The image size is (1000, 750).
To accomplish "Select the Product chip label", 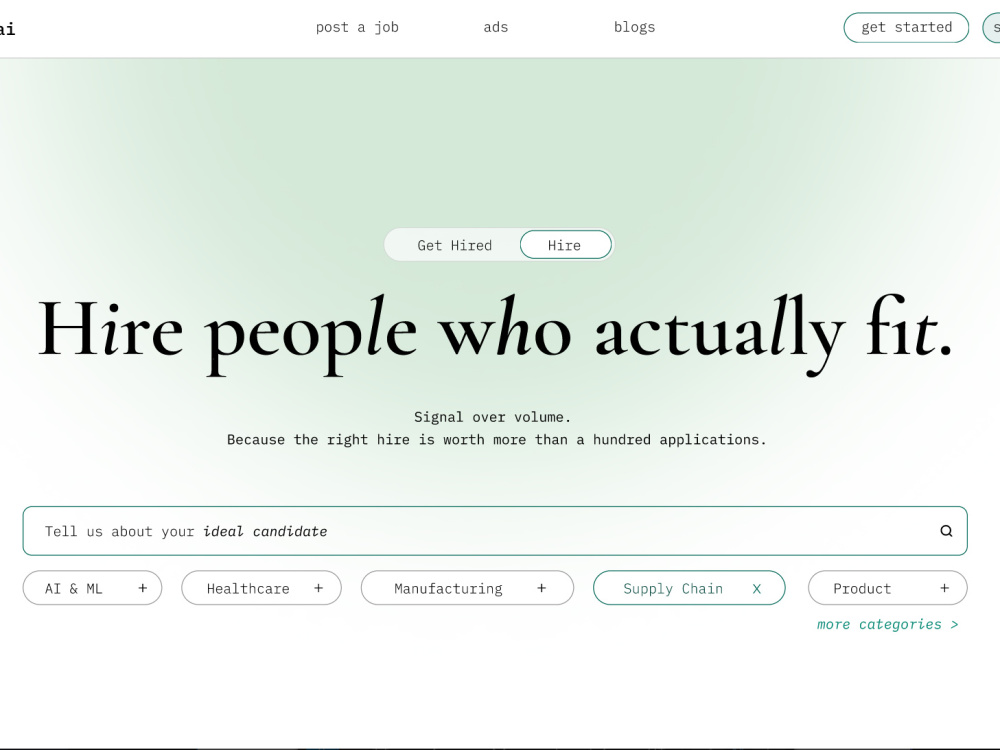I will pyautogui.click(x=862, y=589).
